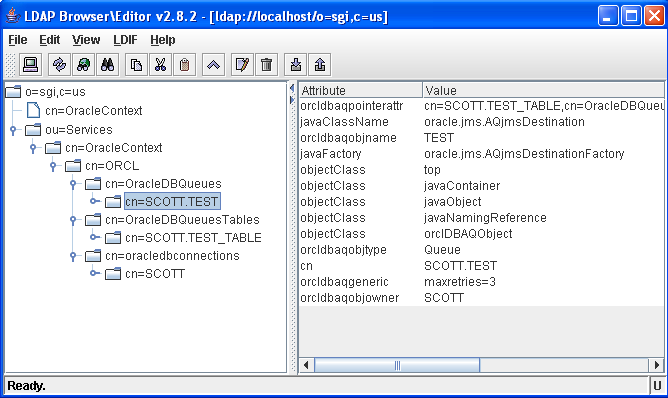Open the LDIF menu
The height and width of the screenshot is (398, 668).
pos(125,40)
